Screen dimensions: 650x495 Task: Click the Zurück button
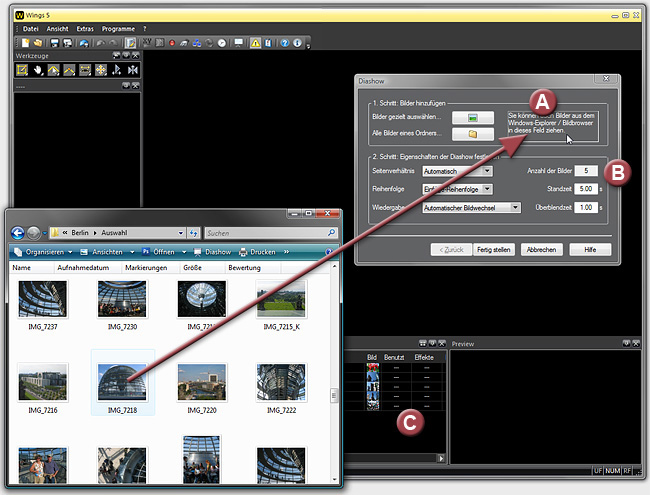[x=451, y=250]
